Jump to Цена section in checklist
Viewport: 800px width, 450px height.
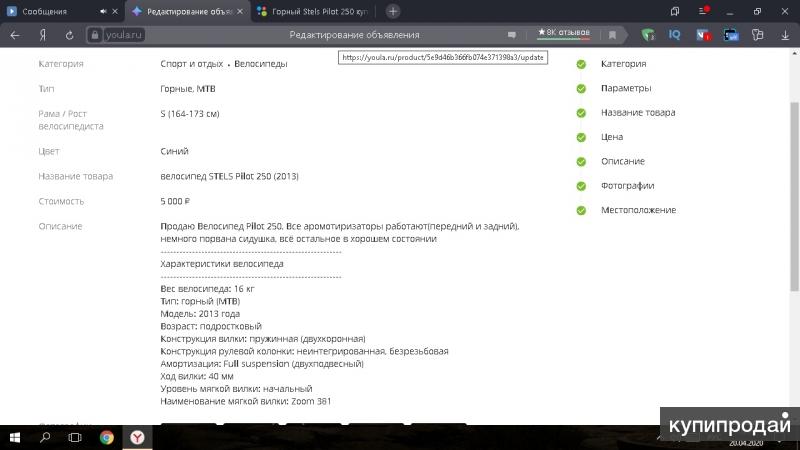612,137
